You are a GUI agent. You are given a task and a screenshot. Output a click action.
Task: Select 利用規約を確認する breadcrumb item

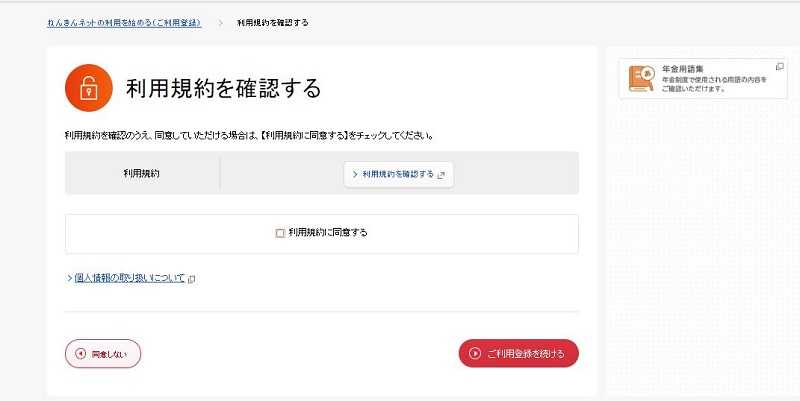click(x=273, y=22)
